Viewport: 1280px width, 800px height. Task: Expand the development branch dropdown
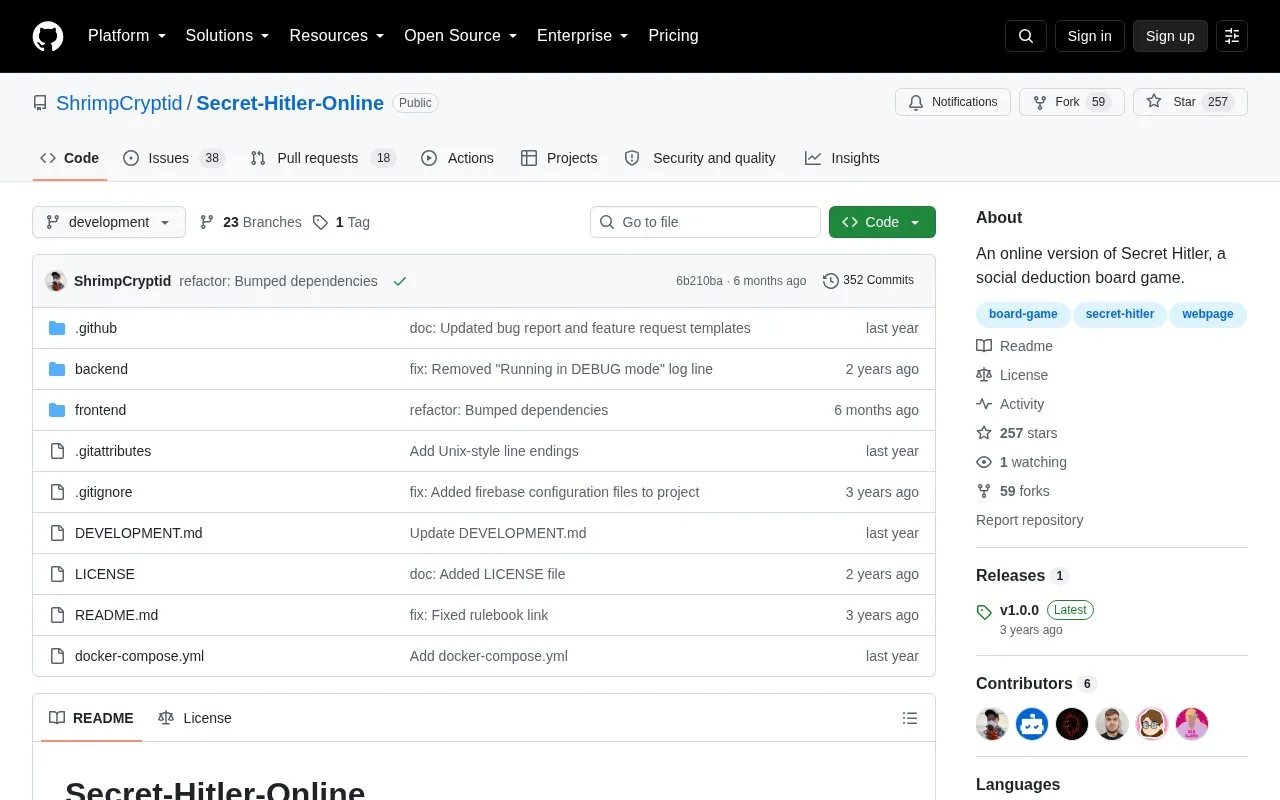pyautogui.click(x=109, y=222)
